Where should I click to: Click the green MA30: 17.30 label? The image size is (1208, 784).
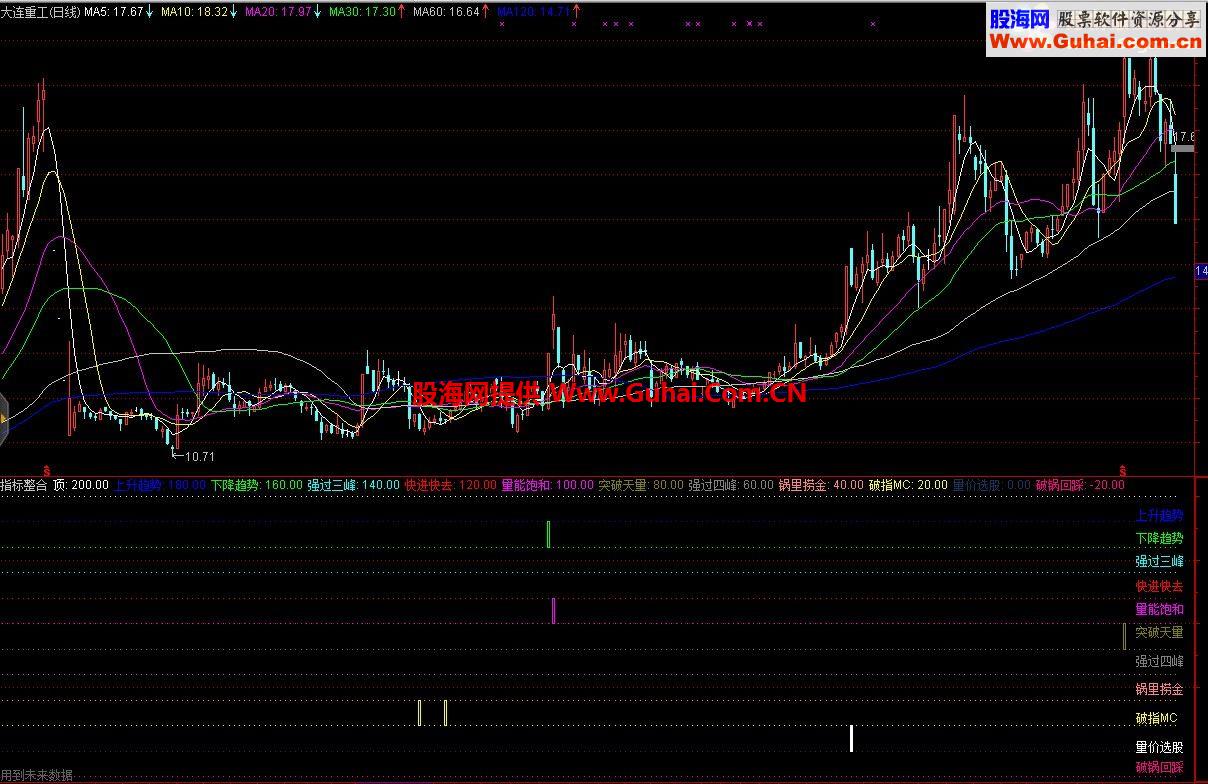click(x=362, y=12)
